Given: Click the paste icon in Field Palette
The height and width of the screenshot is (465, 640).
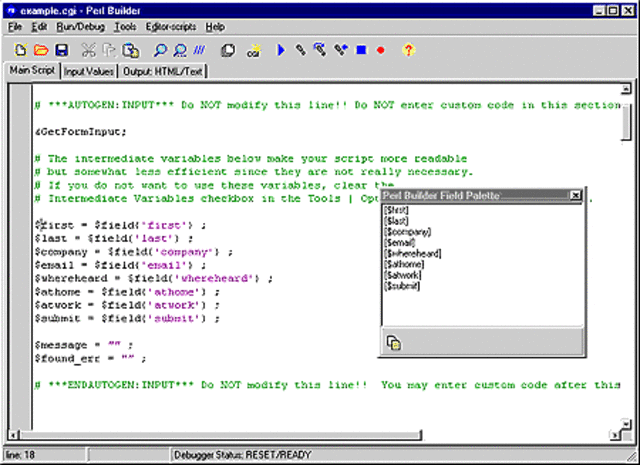Looking at the screenshot, I should (393, 343).
